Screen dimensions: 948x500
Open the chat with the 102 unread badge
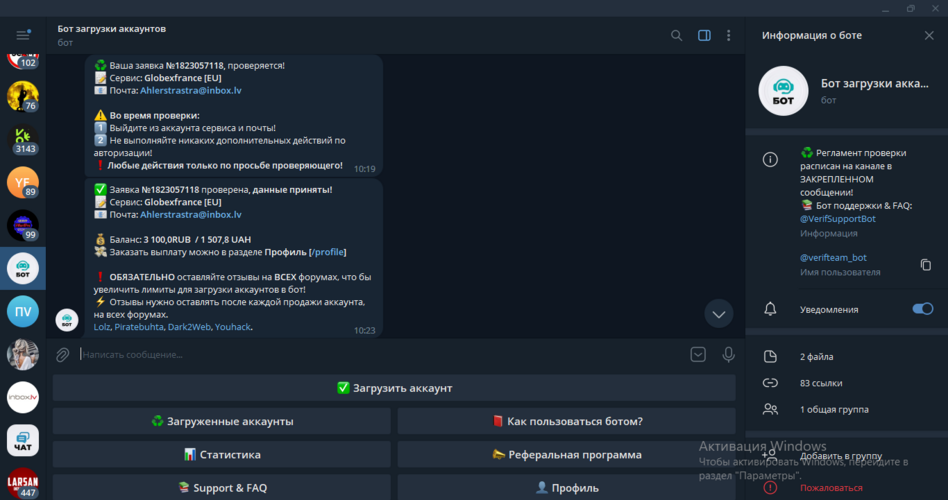coord(23,59)
